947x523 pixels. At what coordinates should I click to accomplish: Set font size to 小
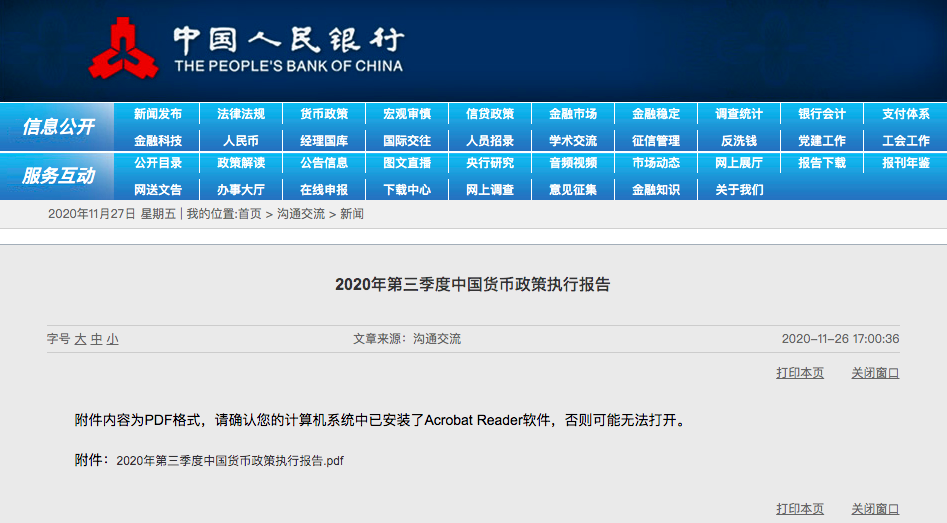[112, 339]
